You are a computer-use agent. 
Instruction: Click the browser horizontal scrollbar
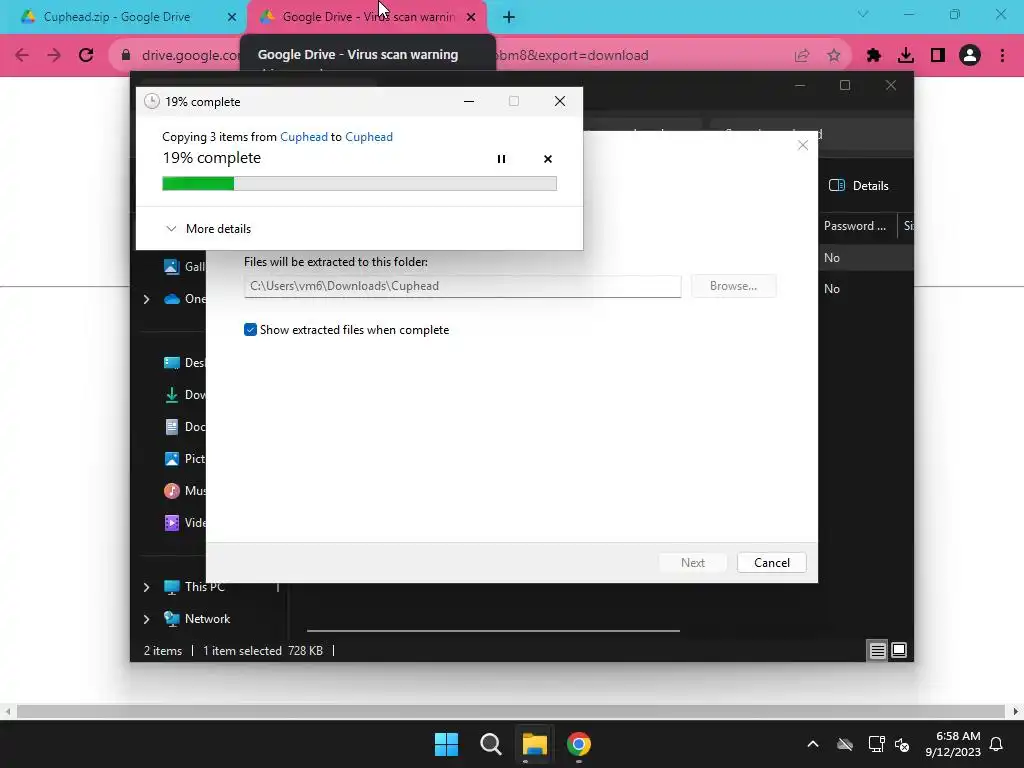point(511,711)
